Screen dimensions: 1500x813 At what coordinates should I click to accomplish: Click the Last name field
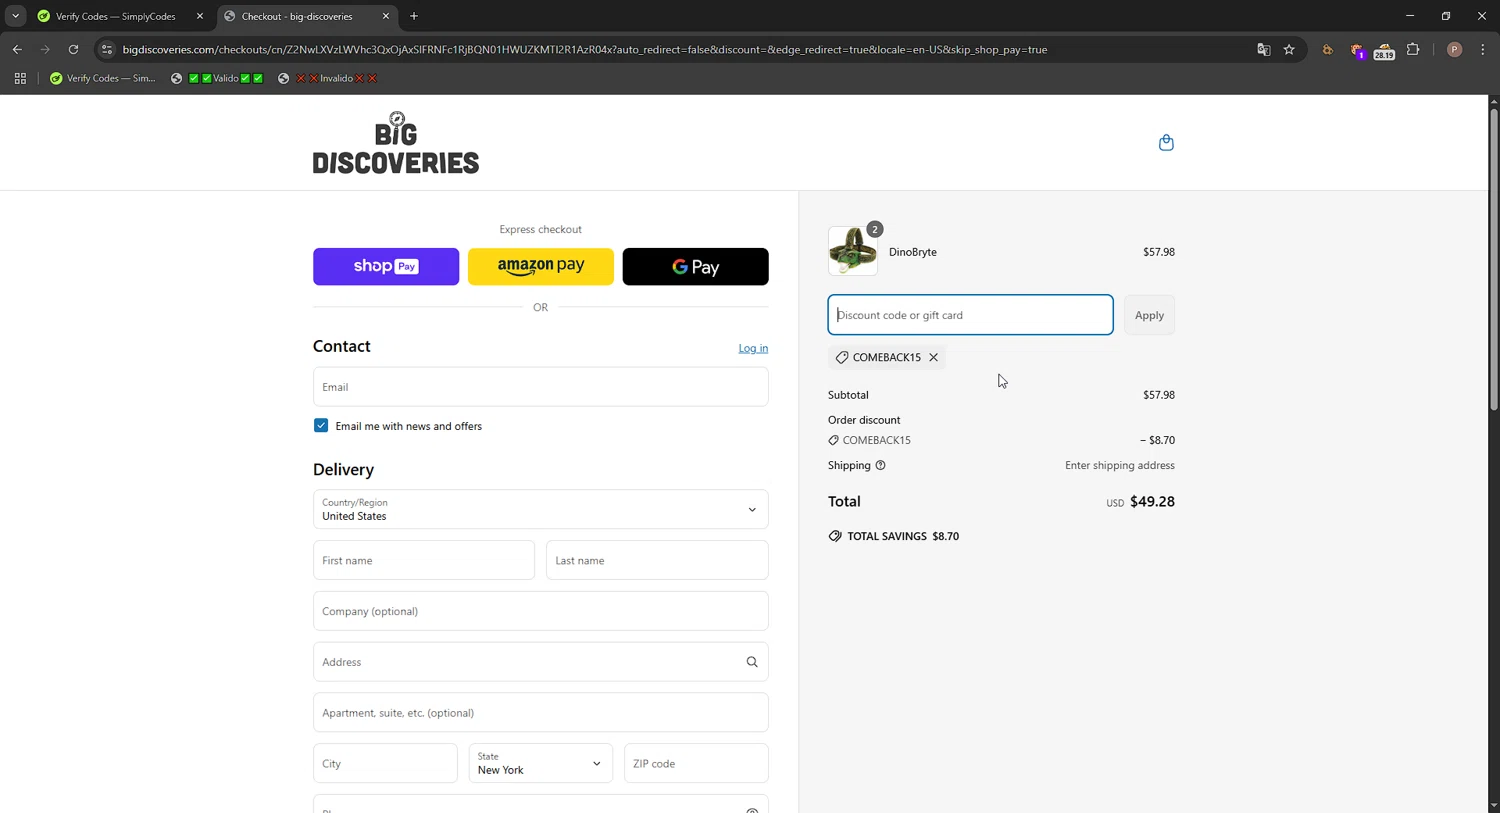click(x=657, y=560)
